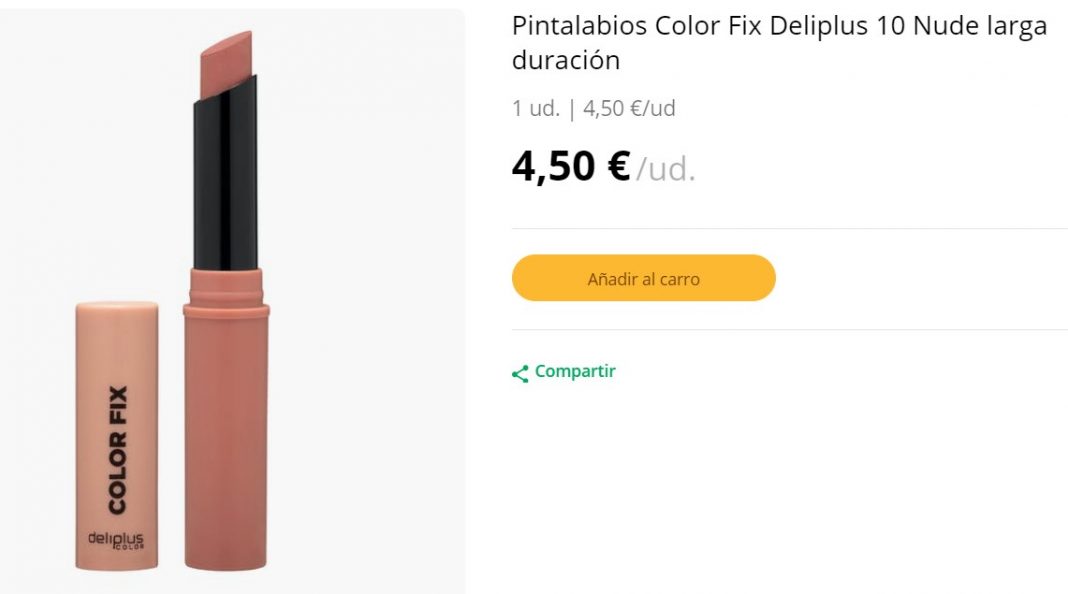Click the "Añadir al carro" button
Image resolution: width=1068 pixels, height=594 pixels.
pos(643,278)
